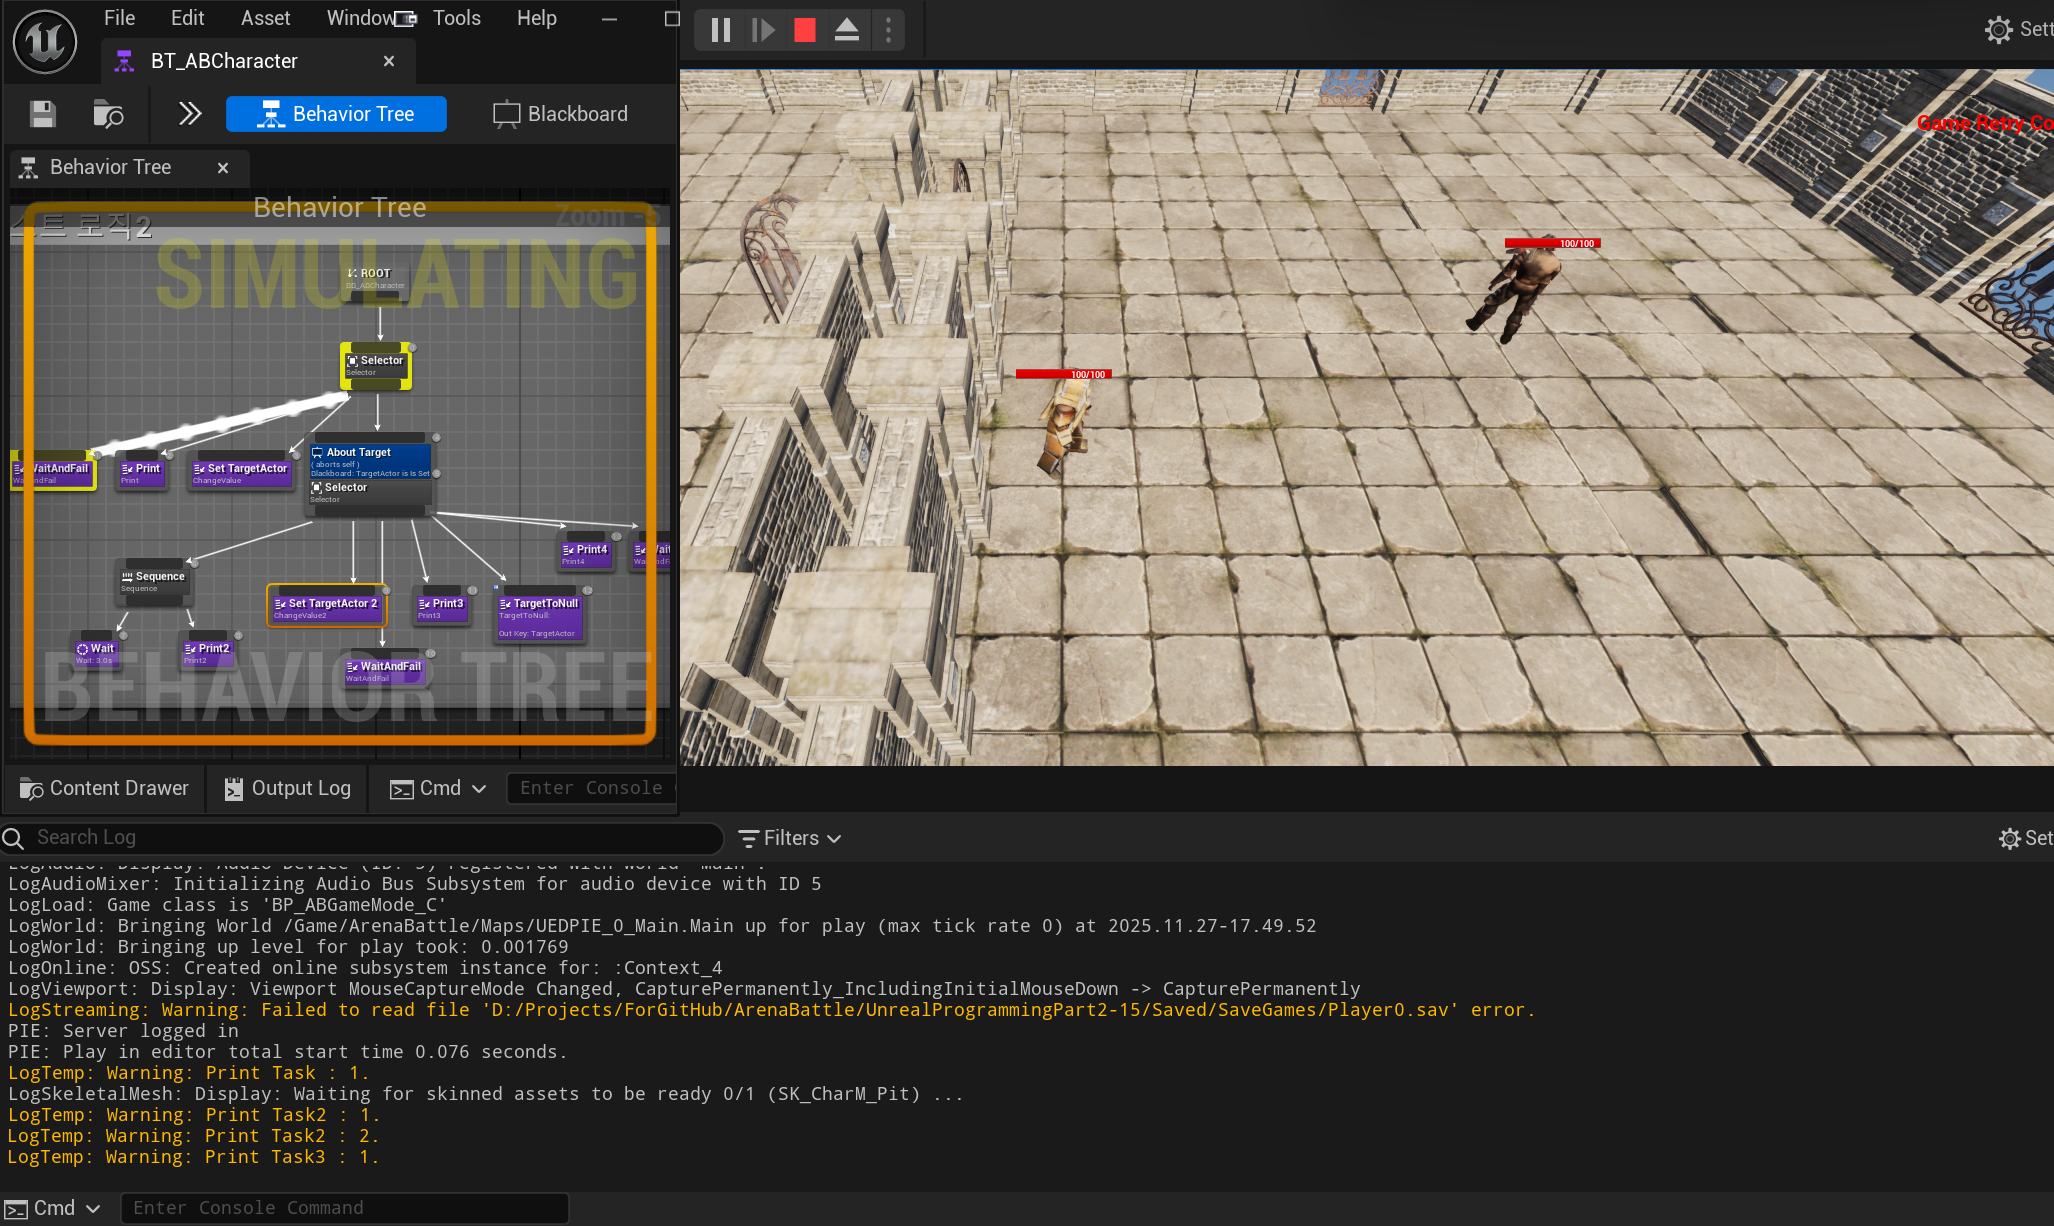Switch to Behavior Tree mode
The height and width of the screenshot is (1226, 2054).
click(336, 114)
